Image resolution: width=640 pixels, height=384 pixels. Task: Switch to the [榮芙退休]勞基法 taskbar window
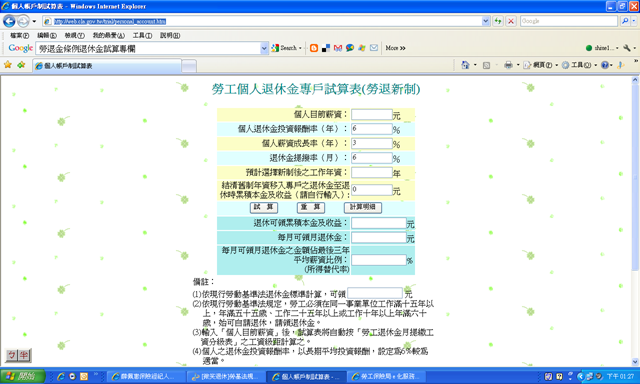coord(225,376)
